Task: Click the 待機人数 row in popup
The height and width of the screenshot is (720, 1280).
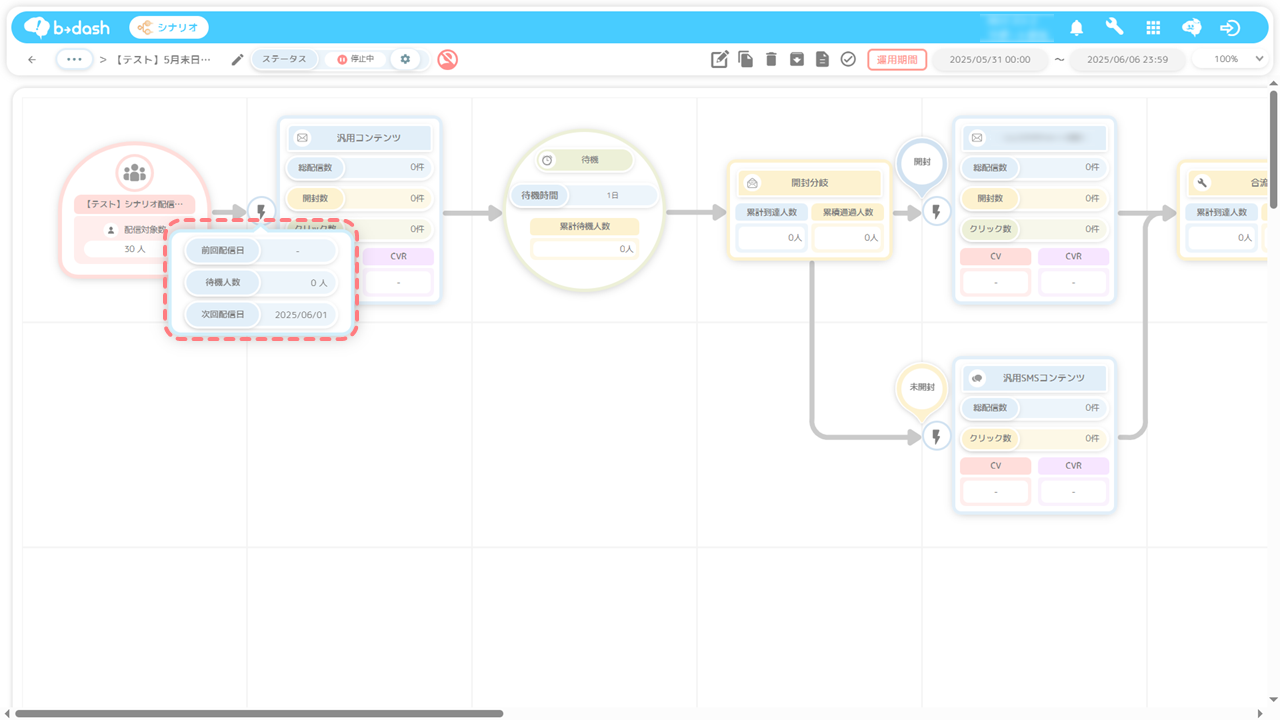Action: (261, 283)
